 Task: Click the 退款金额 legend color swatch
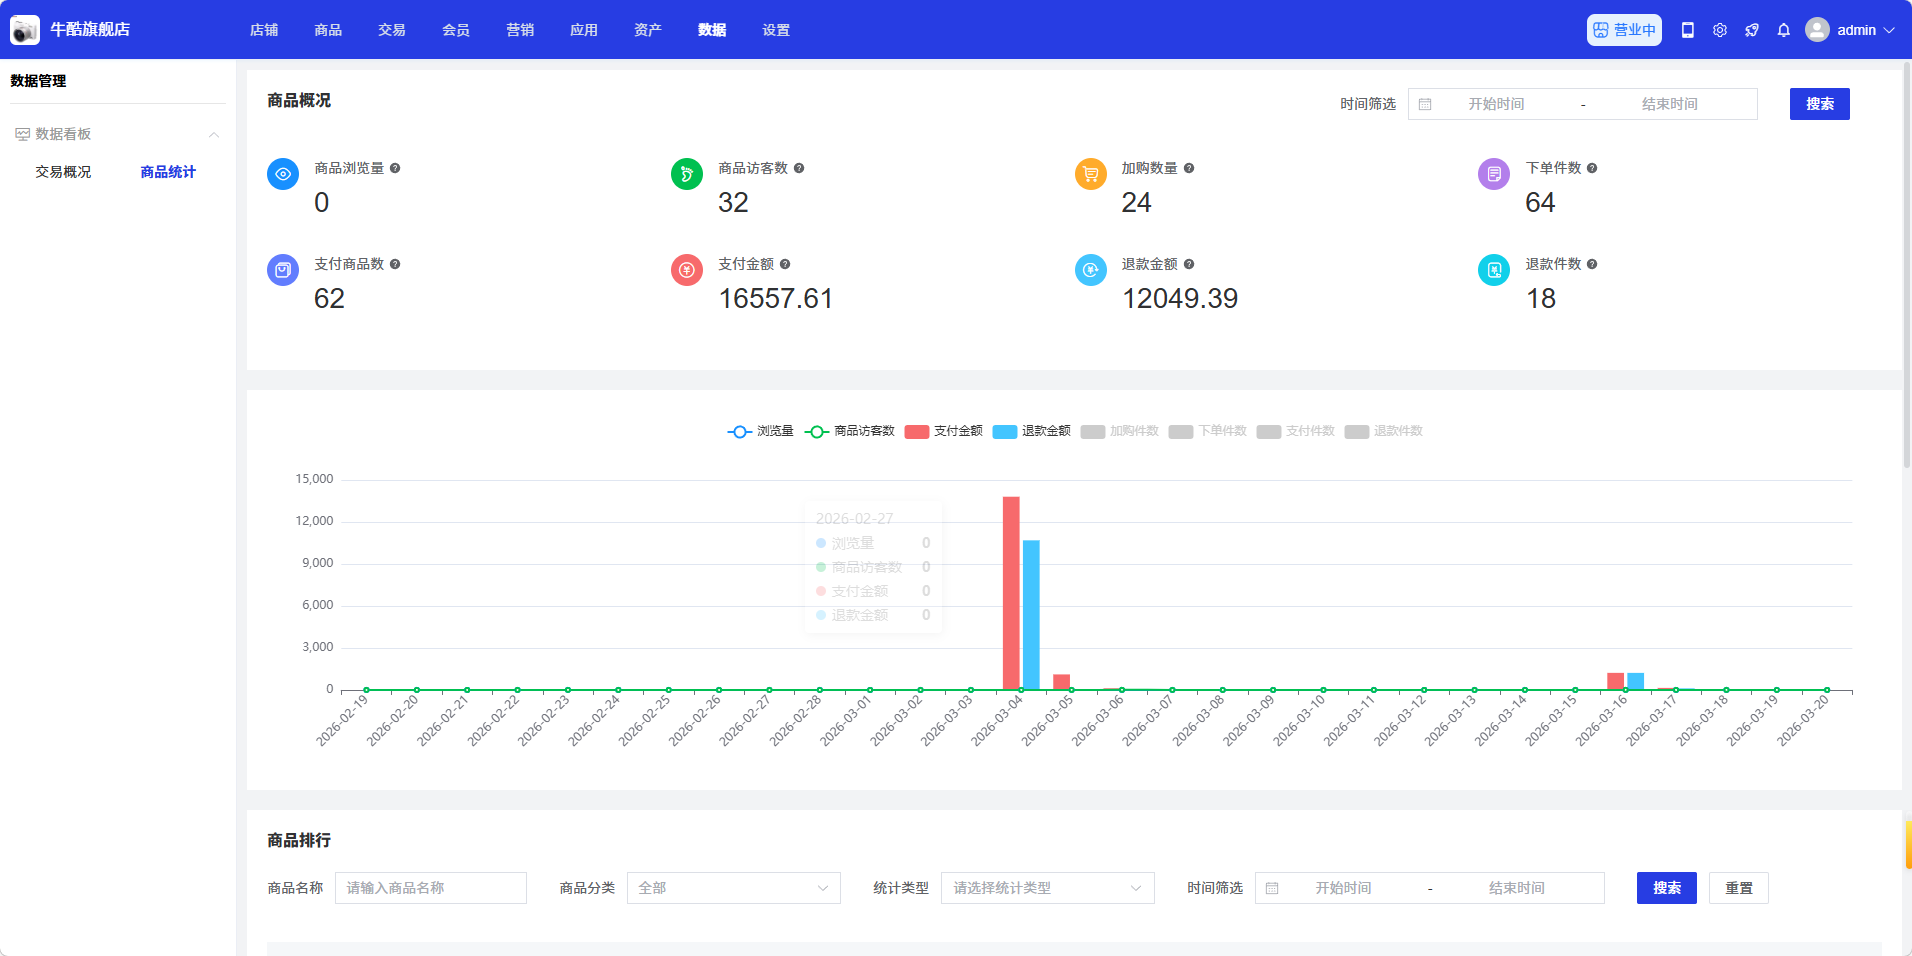point(1005,432)
